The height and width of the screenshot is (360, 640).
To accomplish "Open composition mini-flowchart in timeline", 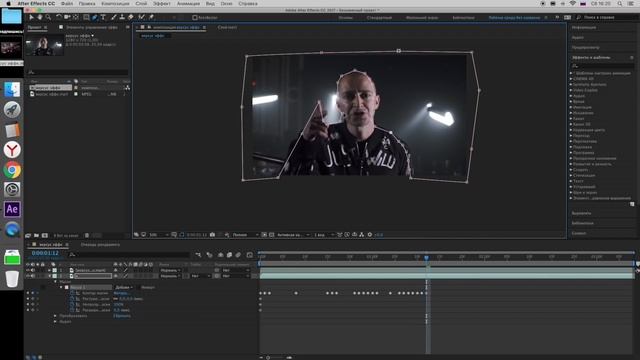I will (198, 255).
